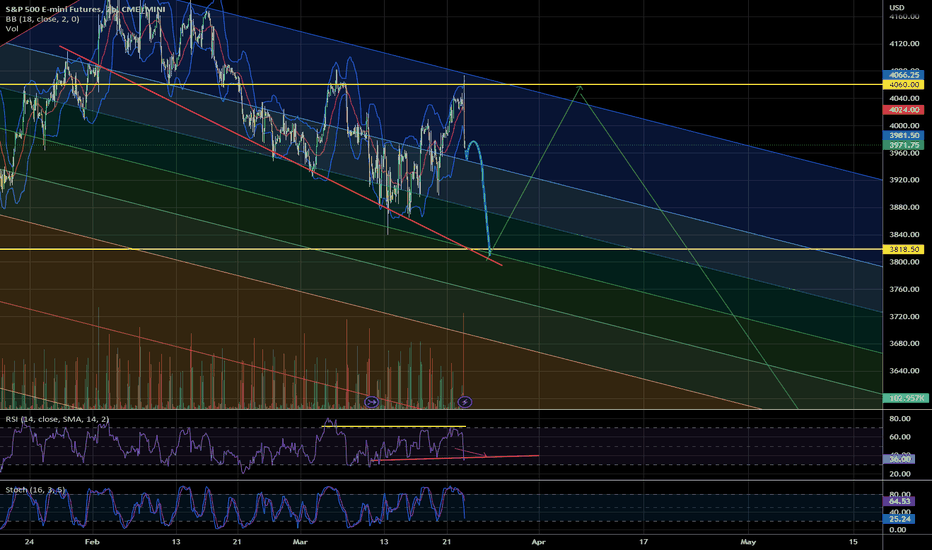
Task: Click the 60.00 value on the RSI scale
Action: [900, 437]
